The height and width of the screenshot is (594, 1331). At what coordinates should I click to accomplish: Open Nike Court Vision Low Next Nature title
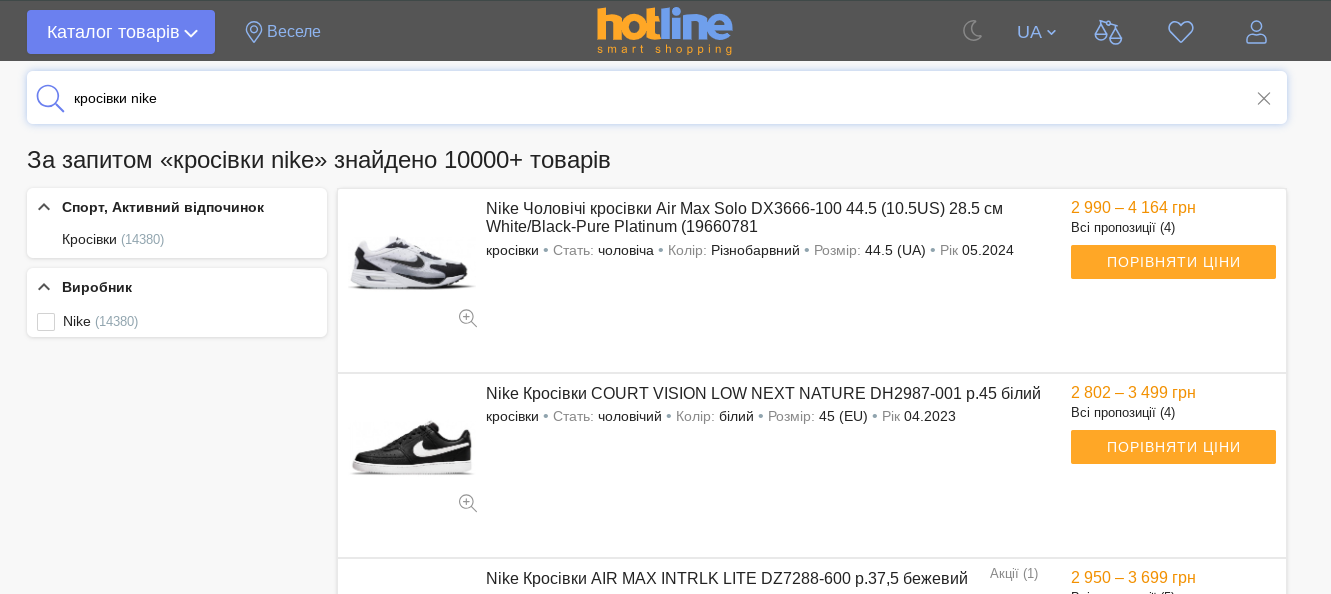coord(763,394)
